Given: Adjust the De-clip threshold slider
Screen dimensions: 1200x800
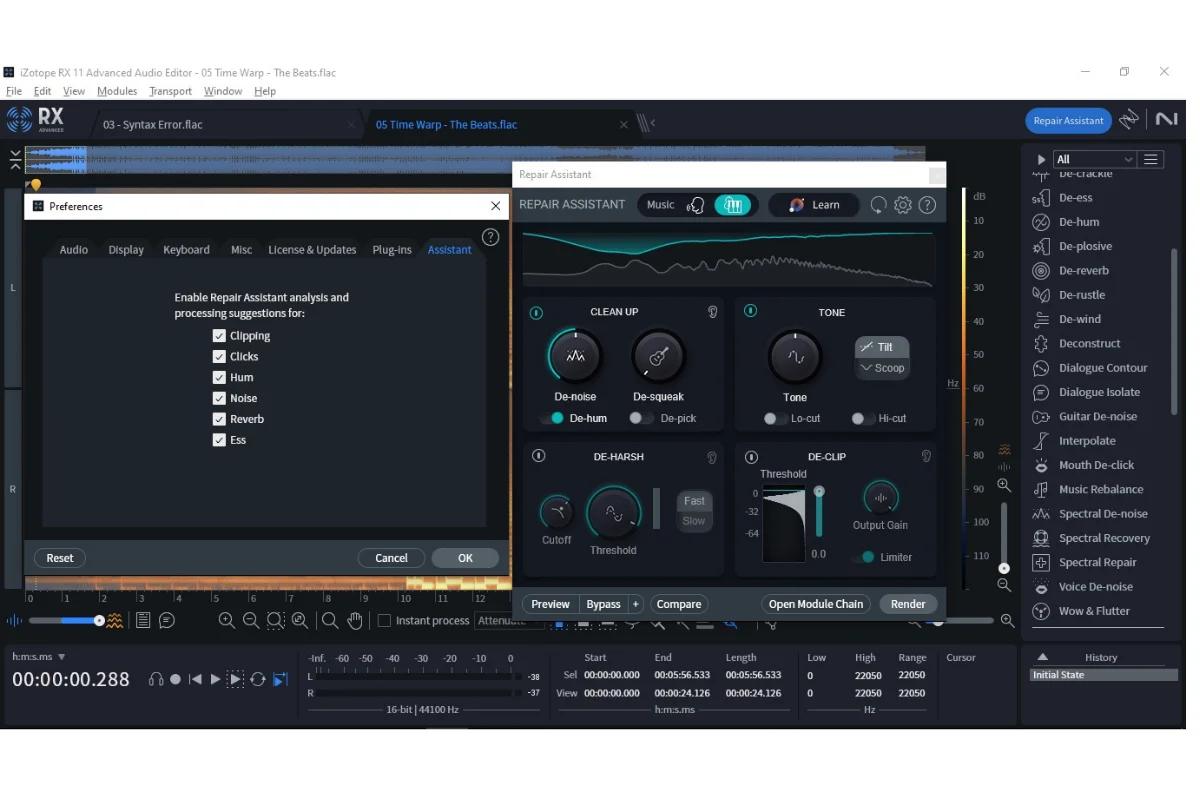Looking at the screenshot, I should [819, 492].
